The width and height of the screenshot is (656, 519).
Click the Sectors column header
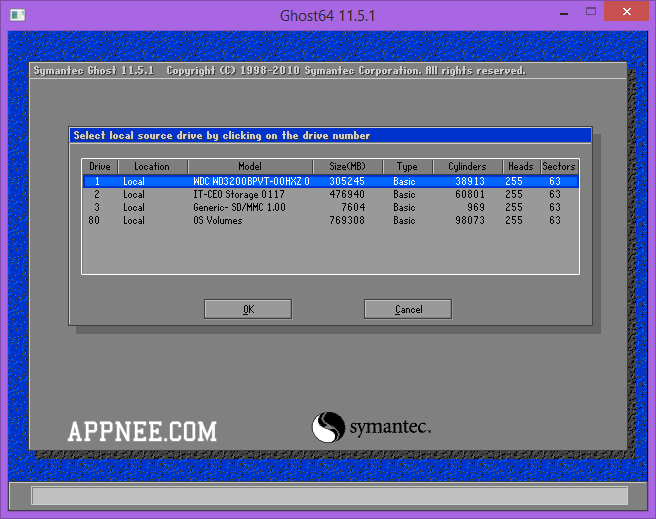[x=559, y=166]
